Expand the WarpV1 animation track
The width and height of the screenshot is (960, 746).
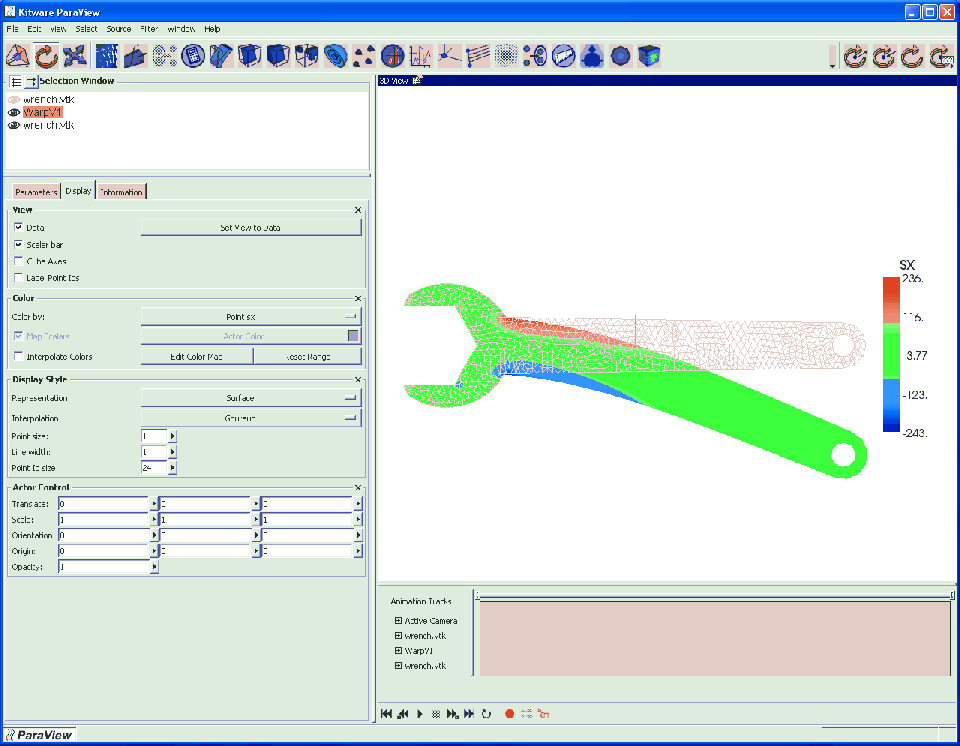pyautogui.click(x=398, y=650)
